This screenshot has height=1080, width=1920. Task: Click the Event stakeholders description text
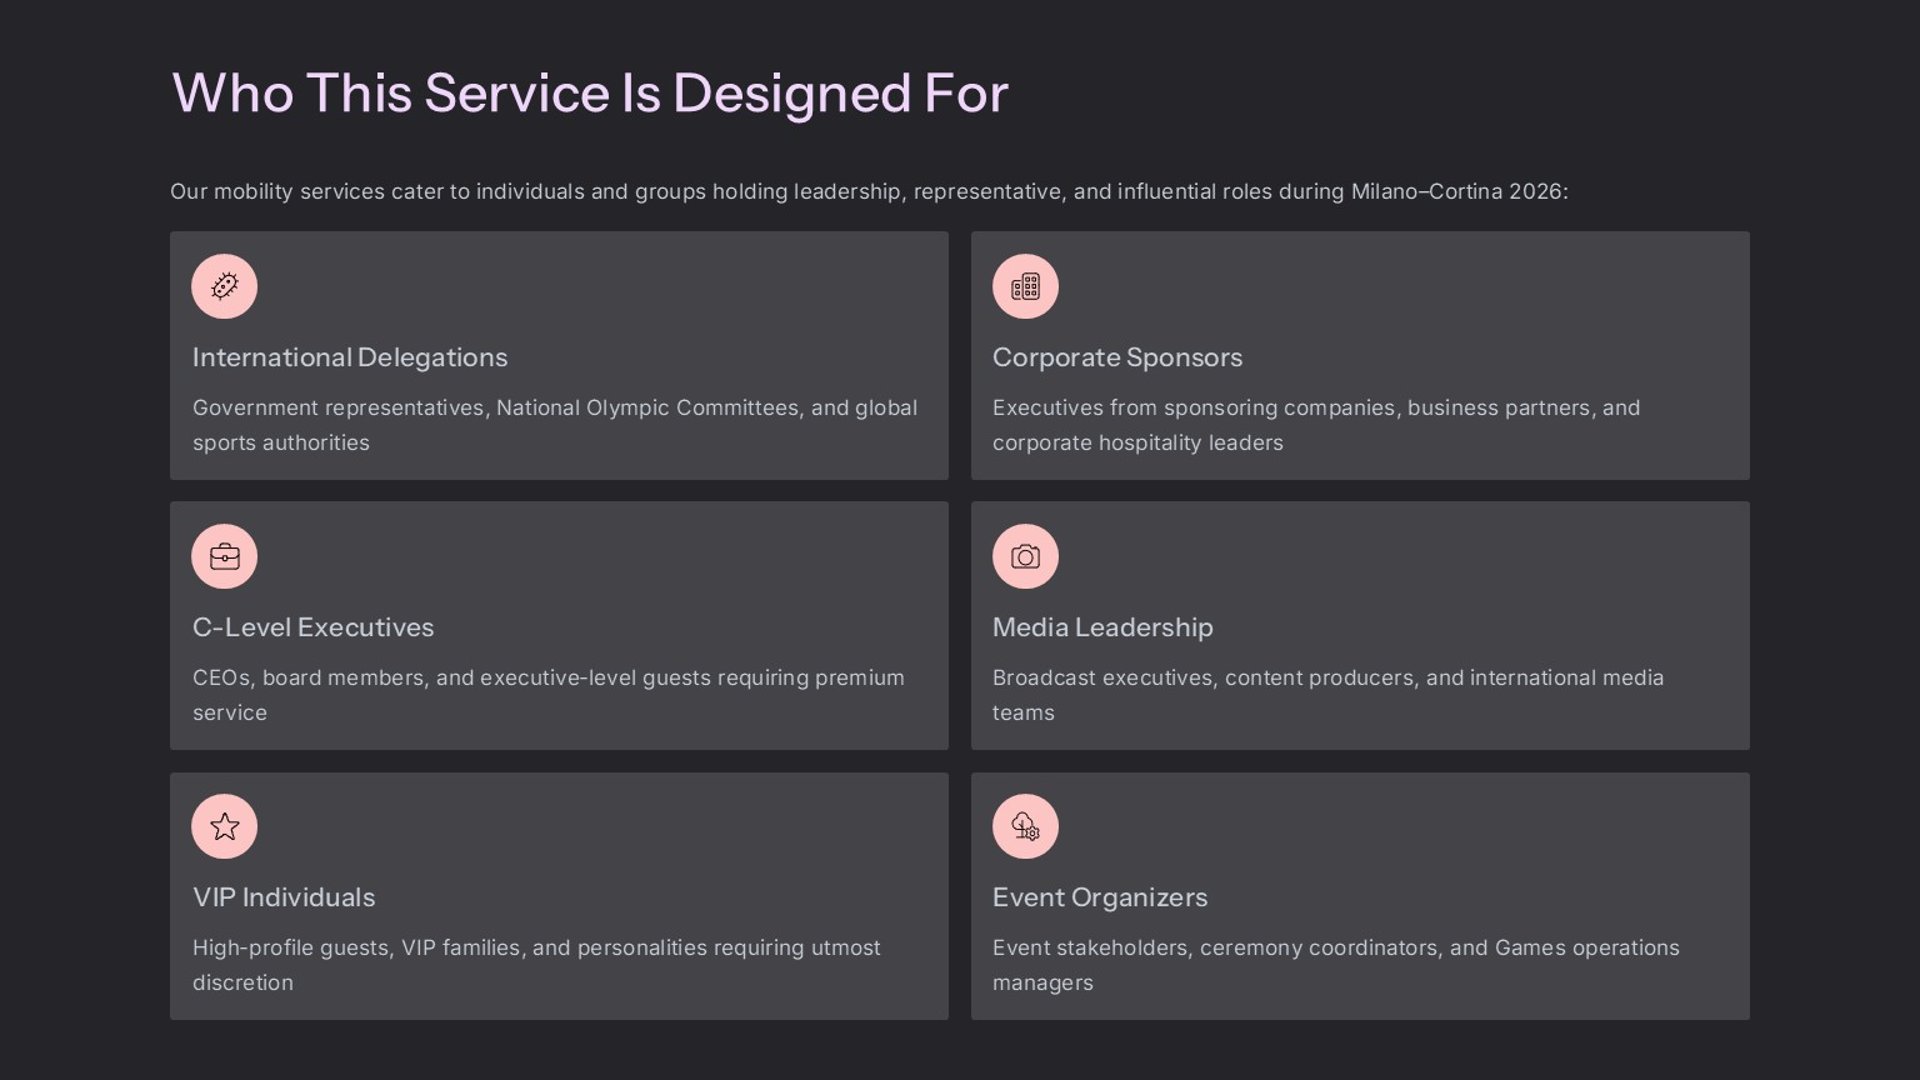pyautogui.click(x=1335, y=965)
